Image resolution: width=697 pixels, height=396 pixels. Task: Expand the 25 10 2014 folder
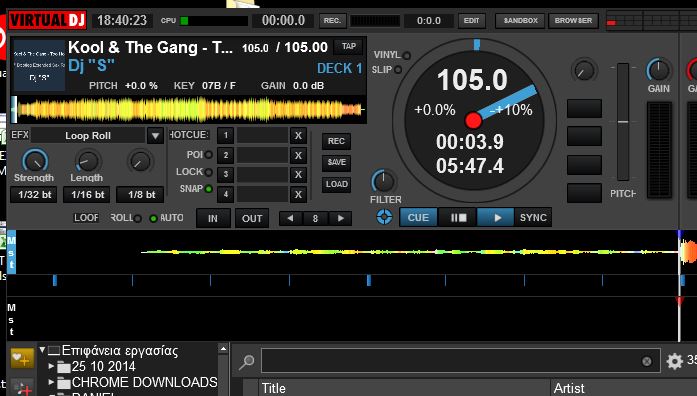(x=51, y=366)
